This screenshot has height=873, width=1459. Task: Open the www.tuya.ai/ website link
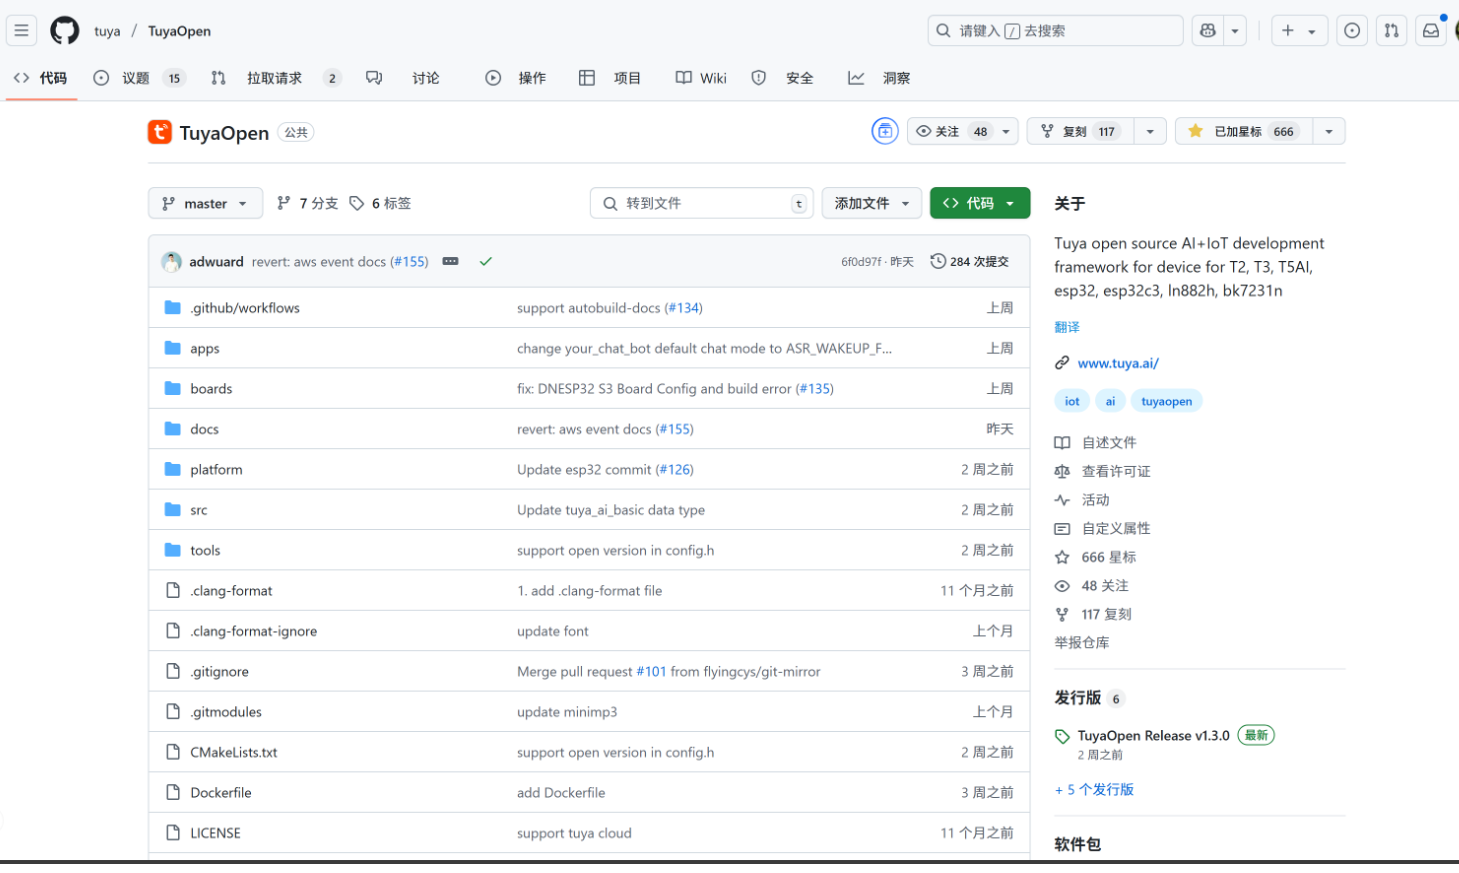pos(1118,363)
